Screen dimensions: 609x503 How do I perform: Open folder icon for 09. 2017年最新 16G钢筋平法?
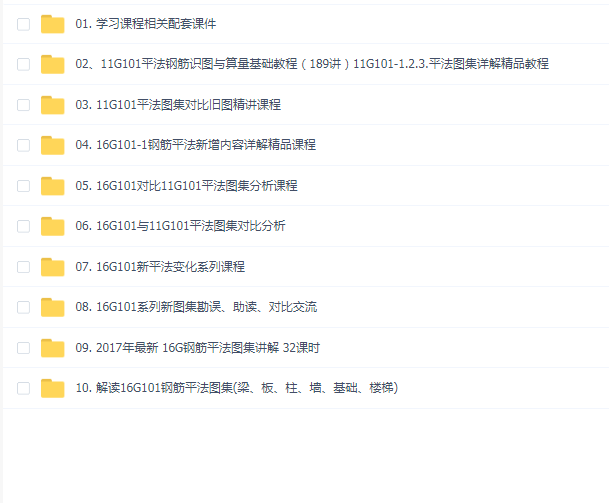pyautogui.click(x=52, y=348)
